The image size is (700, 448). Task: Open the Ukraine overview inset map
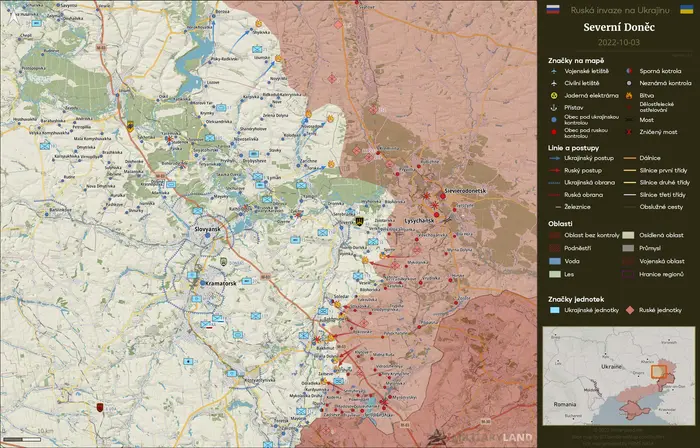click(619, 376)
